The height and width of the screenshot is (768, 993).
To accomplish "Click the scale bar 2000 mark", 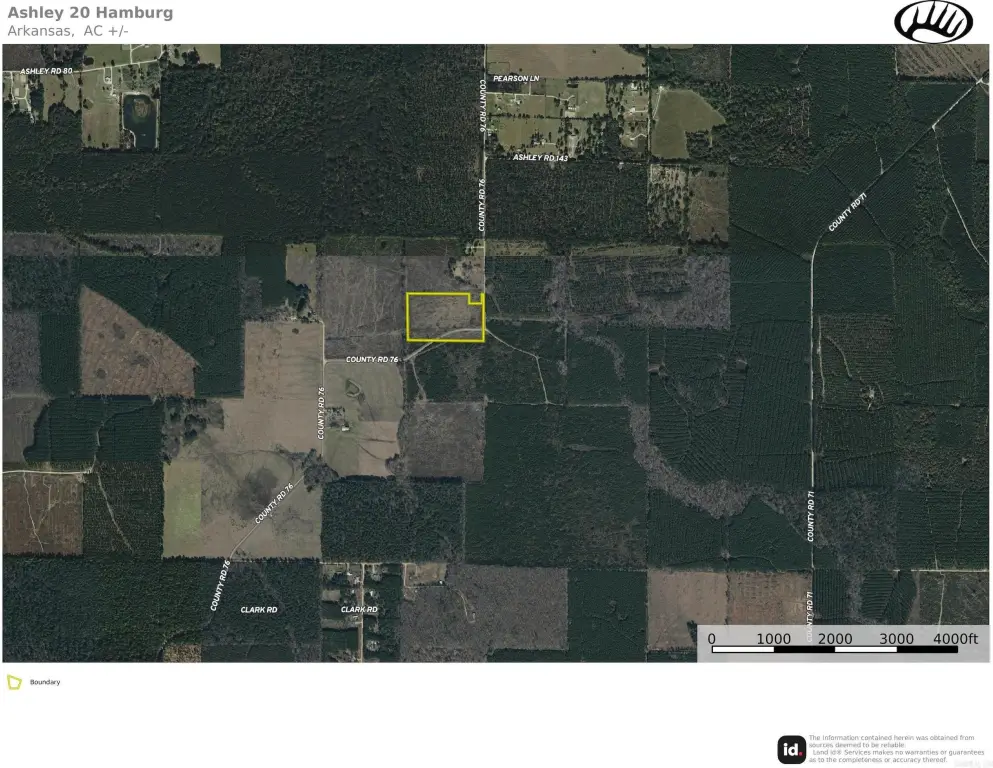I will point(835,639).
